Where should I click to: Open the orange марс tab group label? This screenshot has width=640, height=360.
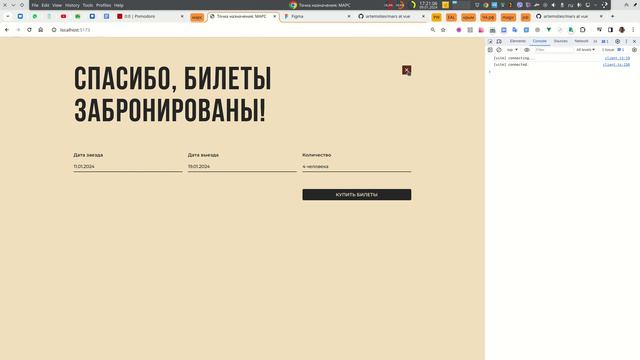click(x=197, y=17)
